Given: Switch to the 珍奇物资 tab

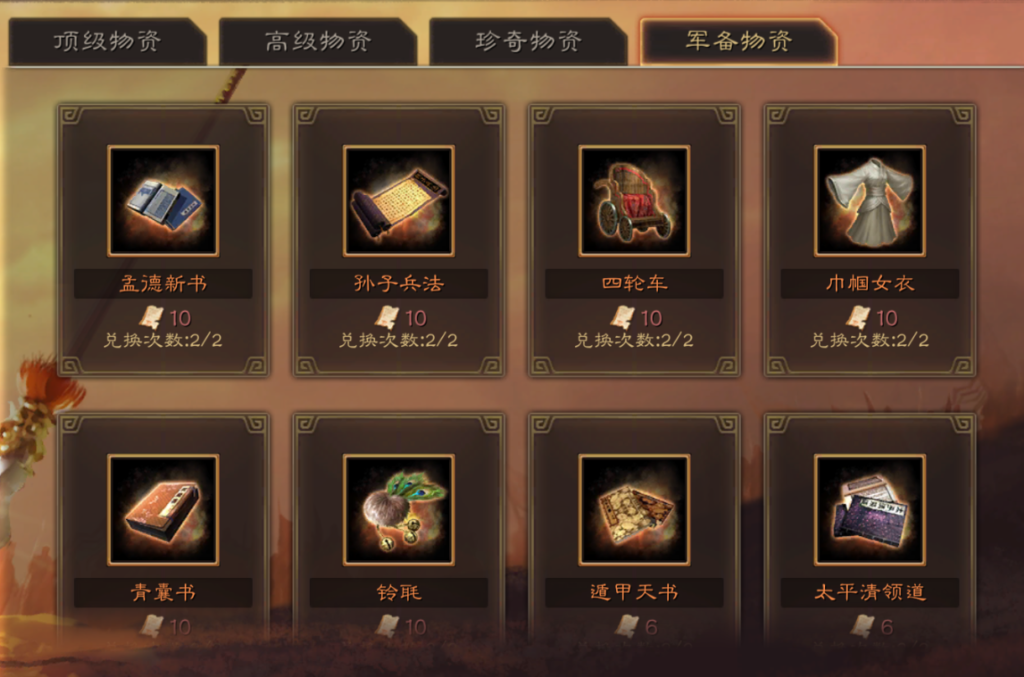Looking at the screenshot, I should pos(528,42).
